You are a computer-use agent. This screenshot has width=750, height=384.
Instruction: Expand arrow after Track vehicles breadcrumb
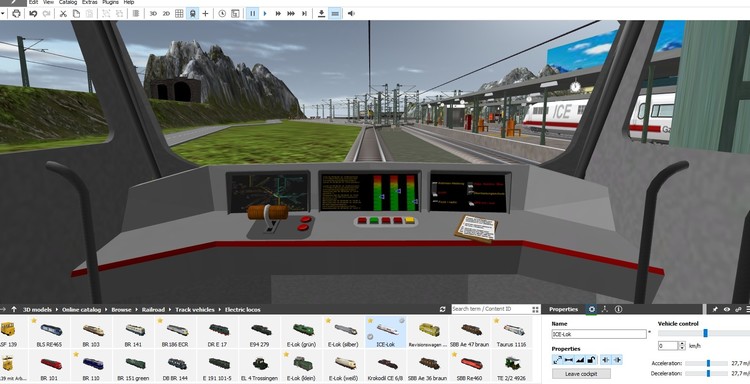point(220,309)
